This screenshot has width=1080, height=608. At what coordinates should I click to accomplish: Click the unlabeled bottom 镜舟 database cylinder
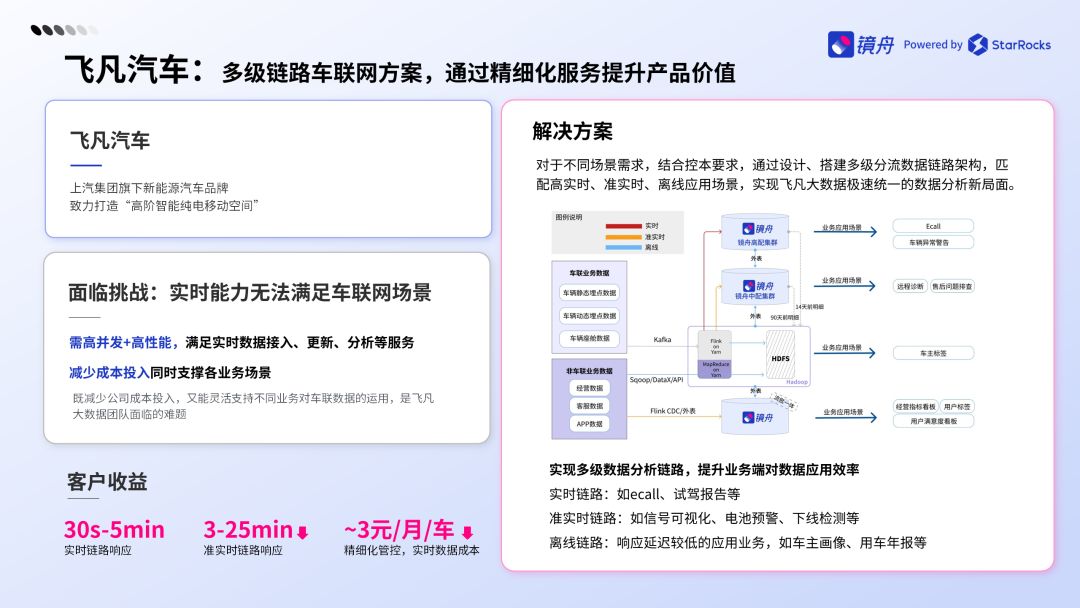coord(755,417)
